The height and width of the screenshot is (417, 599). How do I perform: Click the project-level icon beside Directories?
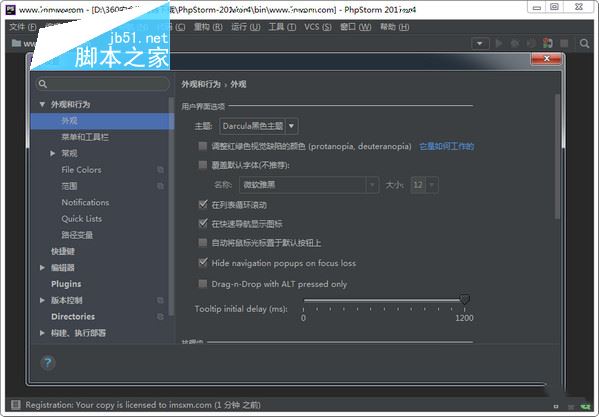coord(160,317)
